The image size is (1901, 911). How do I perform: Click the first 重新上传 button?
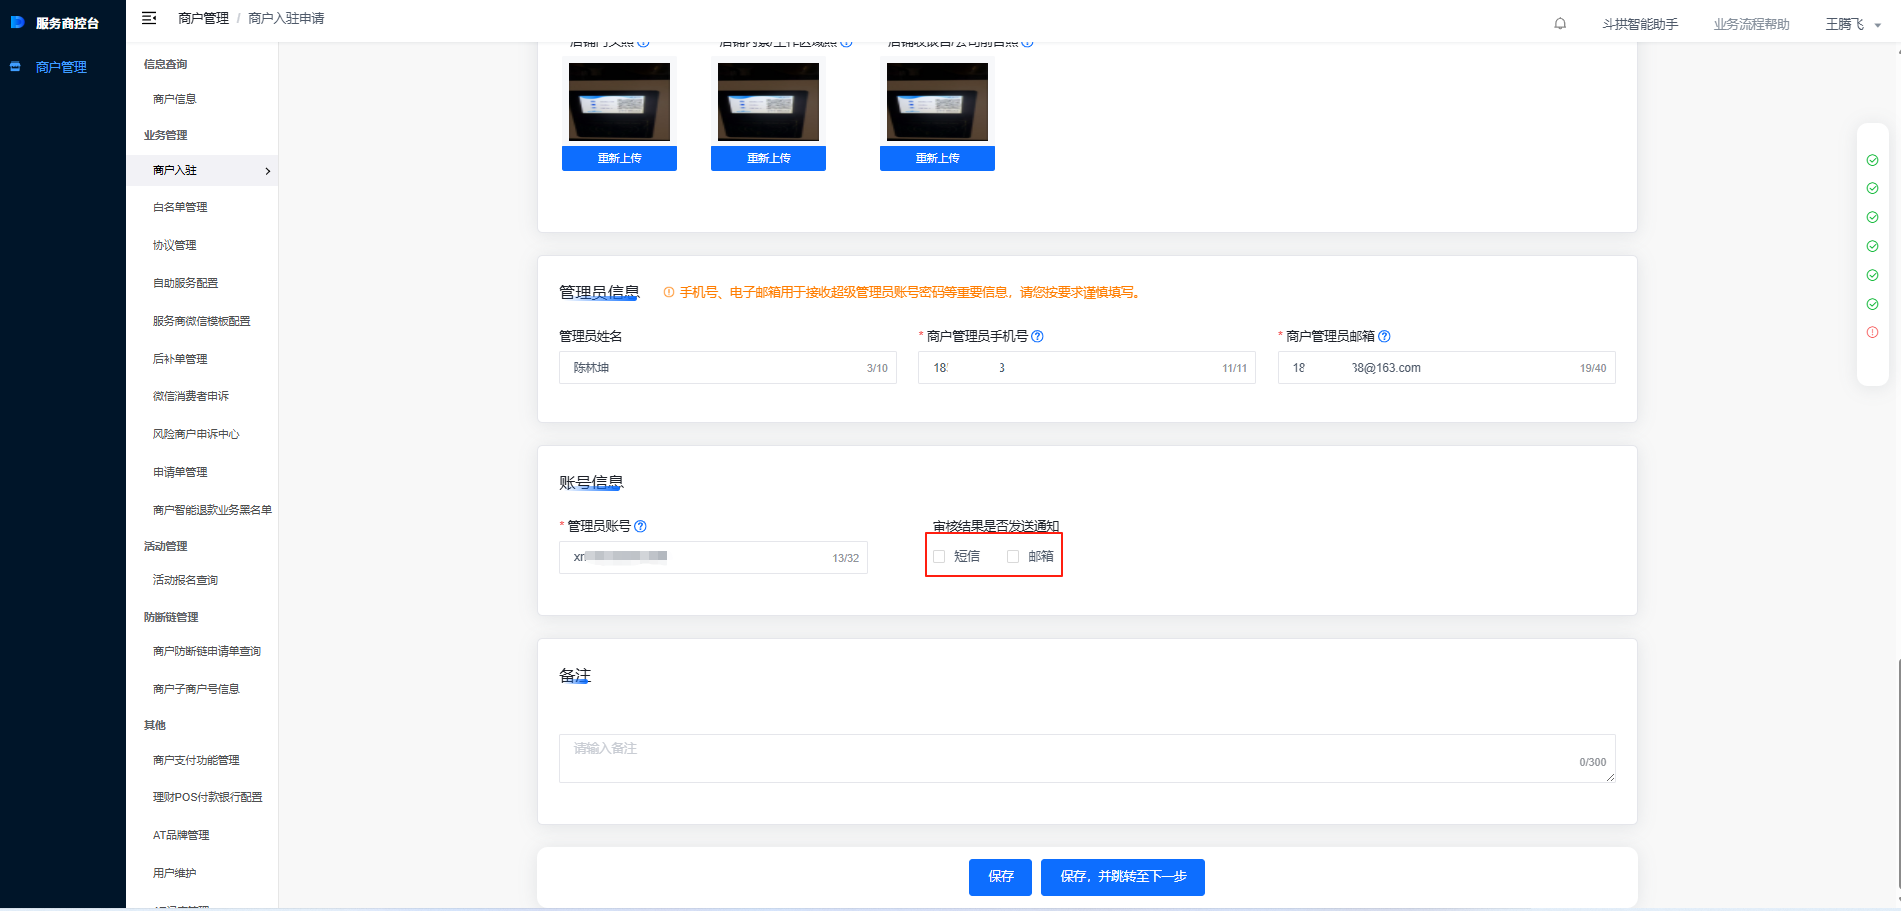(619, 158)
